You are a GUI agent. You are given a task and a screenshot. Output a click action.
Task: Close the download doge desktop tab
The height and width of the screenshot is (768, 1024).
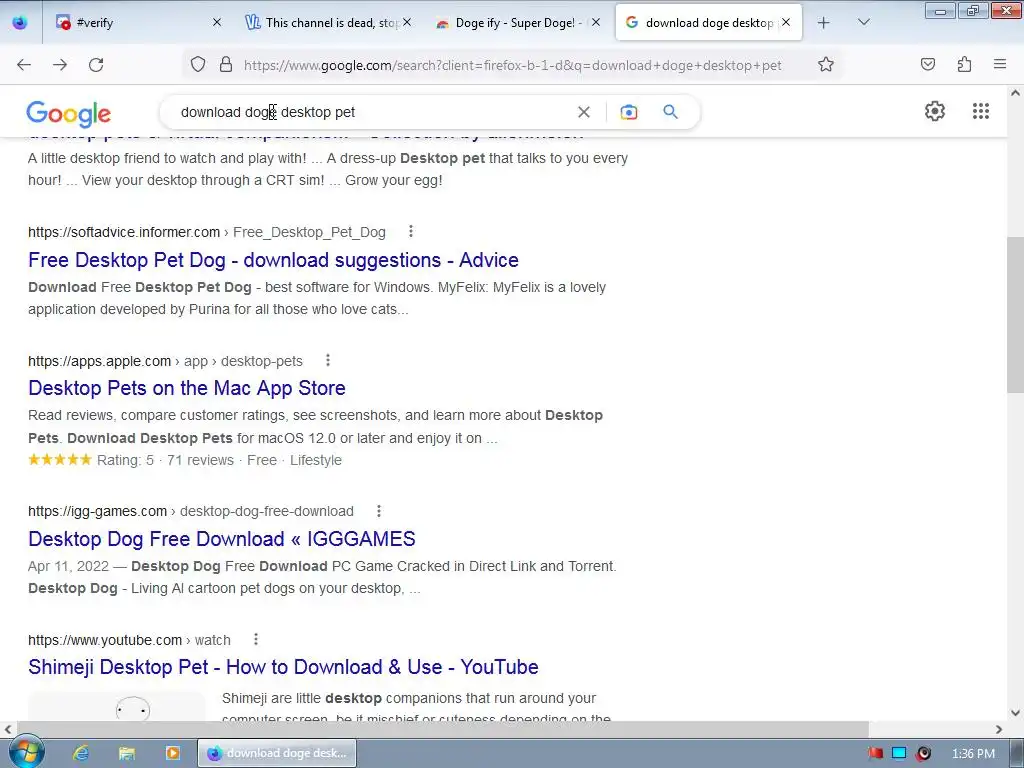pyautogui.click(x=786, y=22)
